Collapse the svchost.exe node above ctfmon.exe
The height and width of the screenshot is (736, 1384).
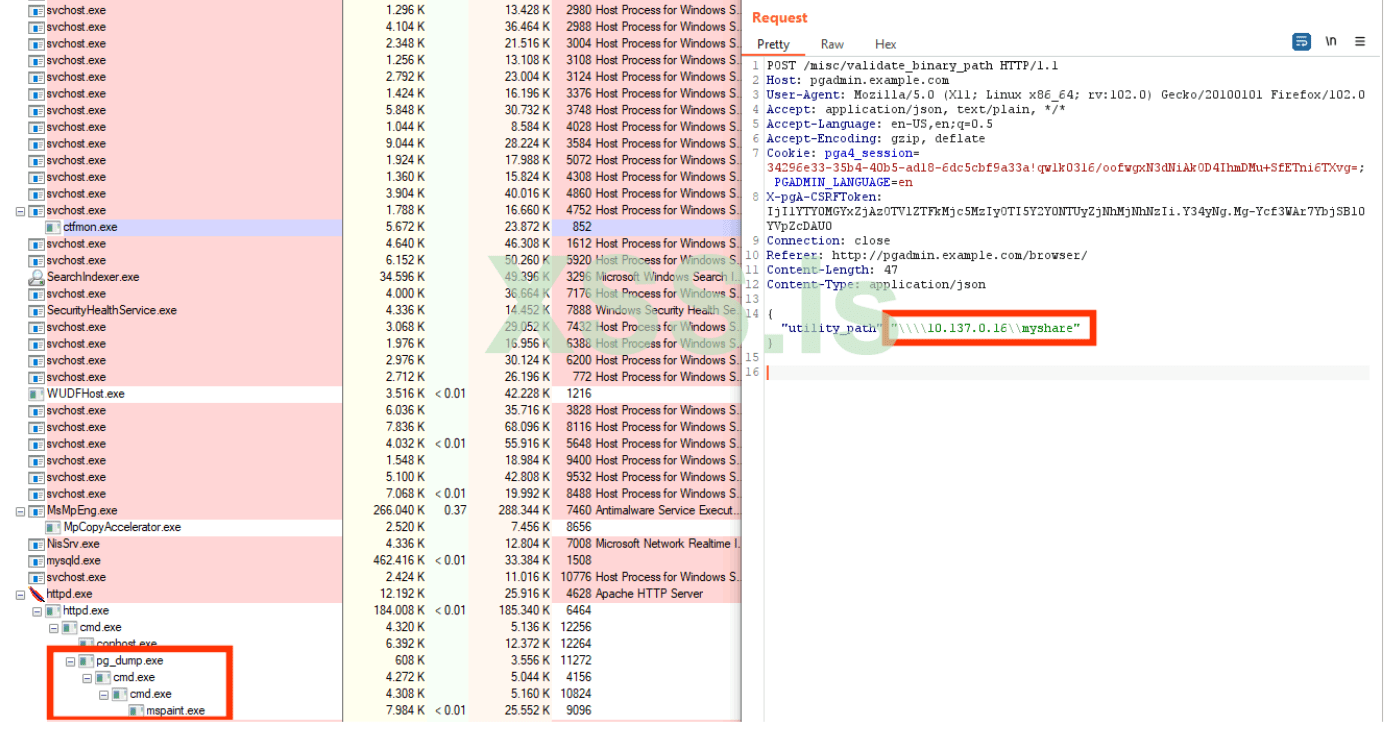[21, 211]
